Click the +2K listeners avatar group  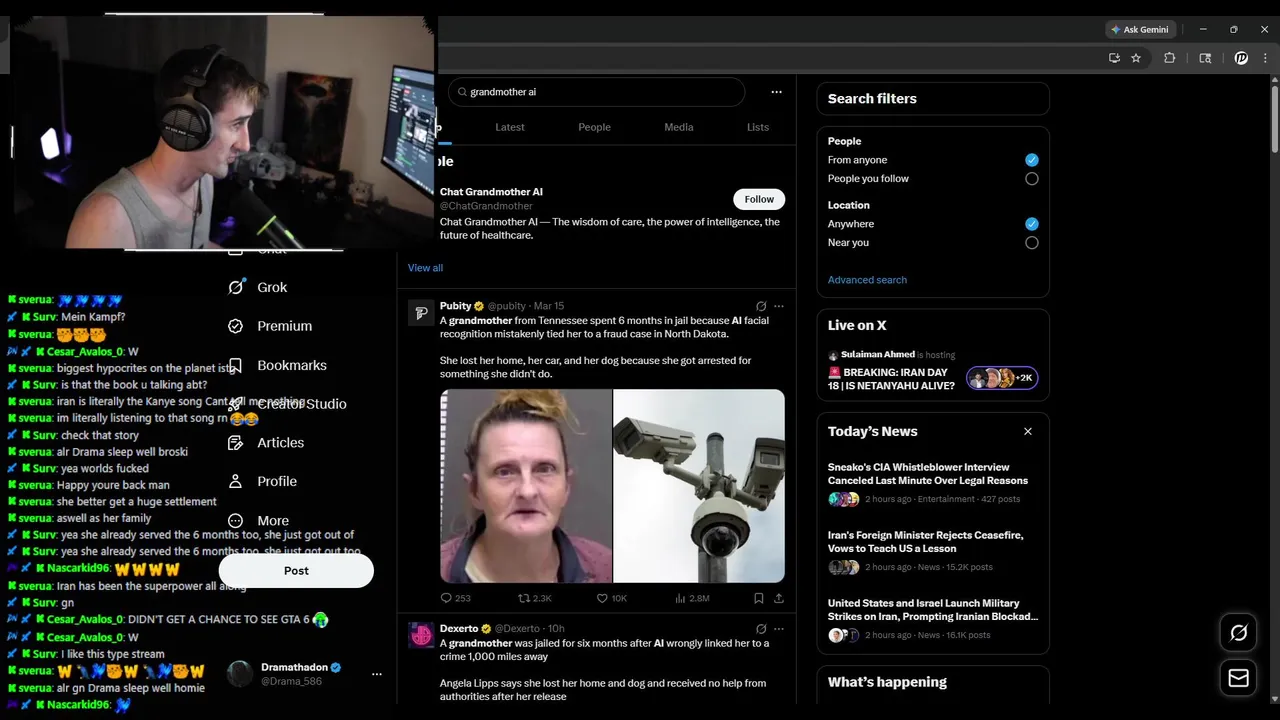[x=1002, y=378]
